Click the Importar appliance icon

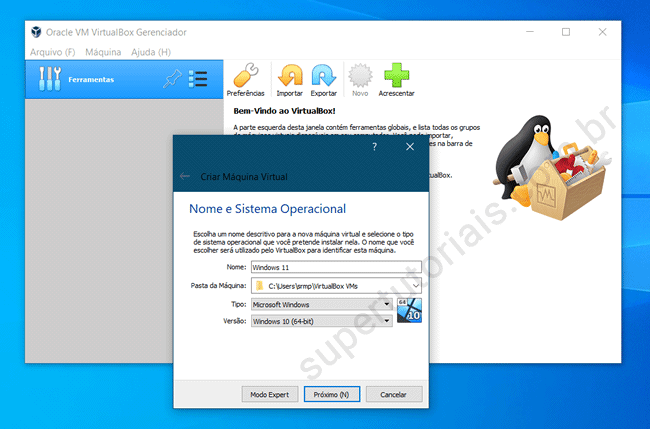pos(289,76)
